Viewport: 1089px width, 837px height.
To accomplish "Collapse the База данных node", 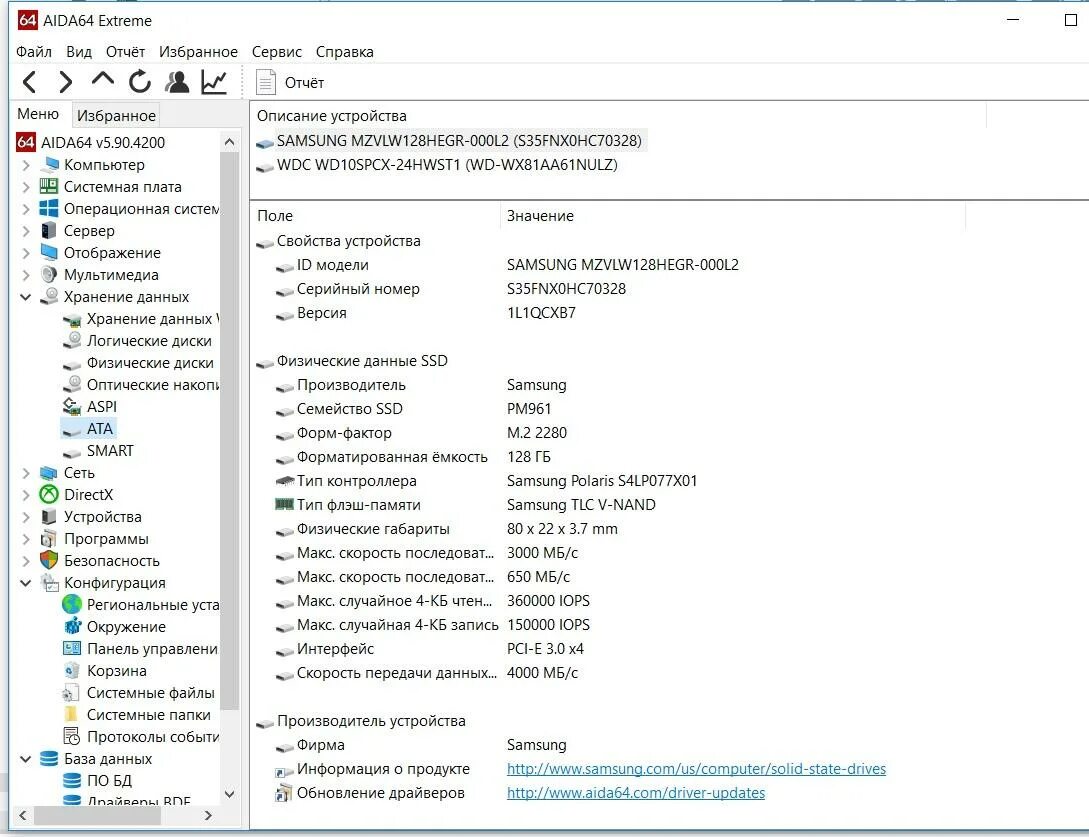I will click(x=26, y=759).
